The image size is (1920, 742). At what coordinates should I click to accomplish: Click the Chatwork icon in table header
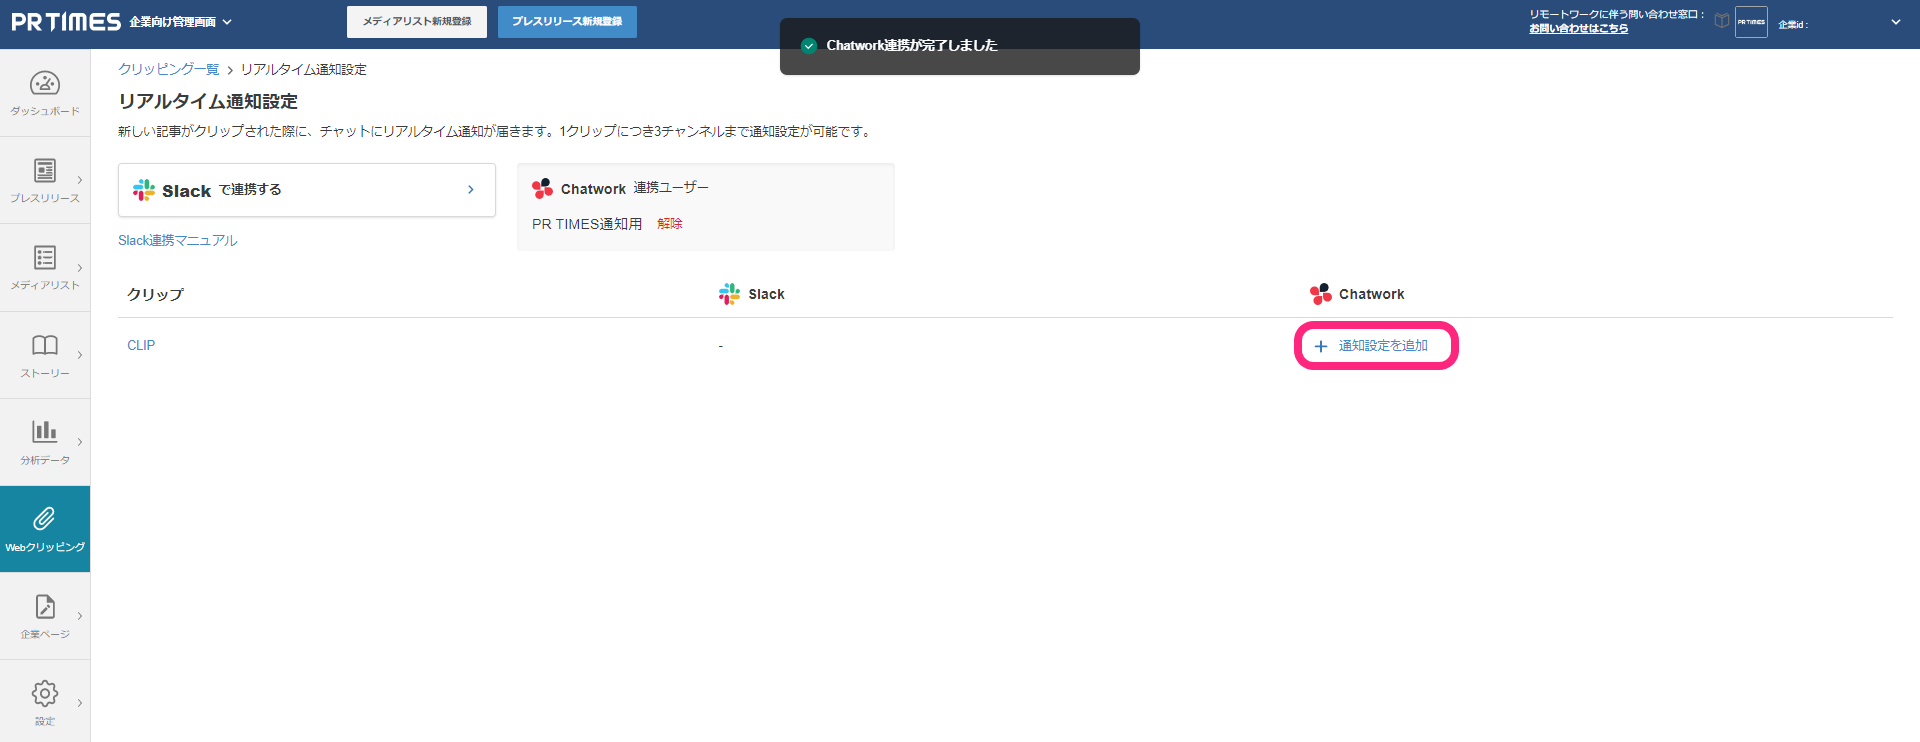coord(1321,294)
